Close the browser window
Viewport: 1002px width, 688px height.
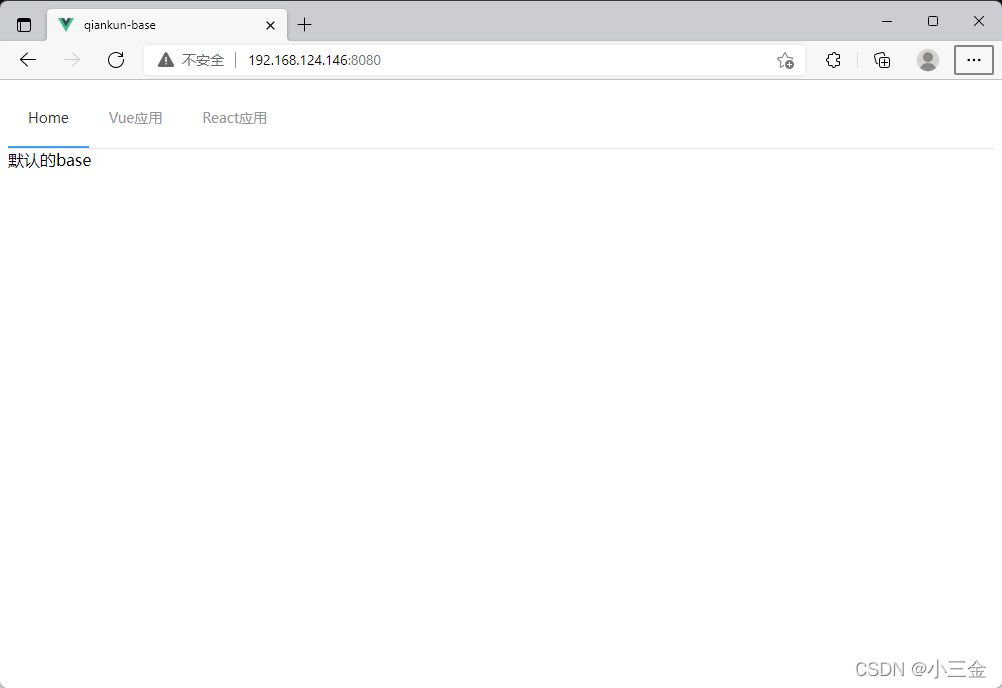click(x=979, y=21)
